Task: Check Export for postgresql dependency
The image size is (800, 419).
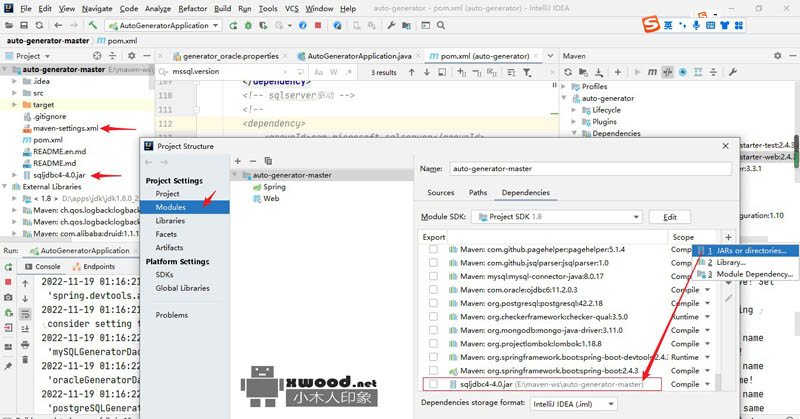Action: 433,303
